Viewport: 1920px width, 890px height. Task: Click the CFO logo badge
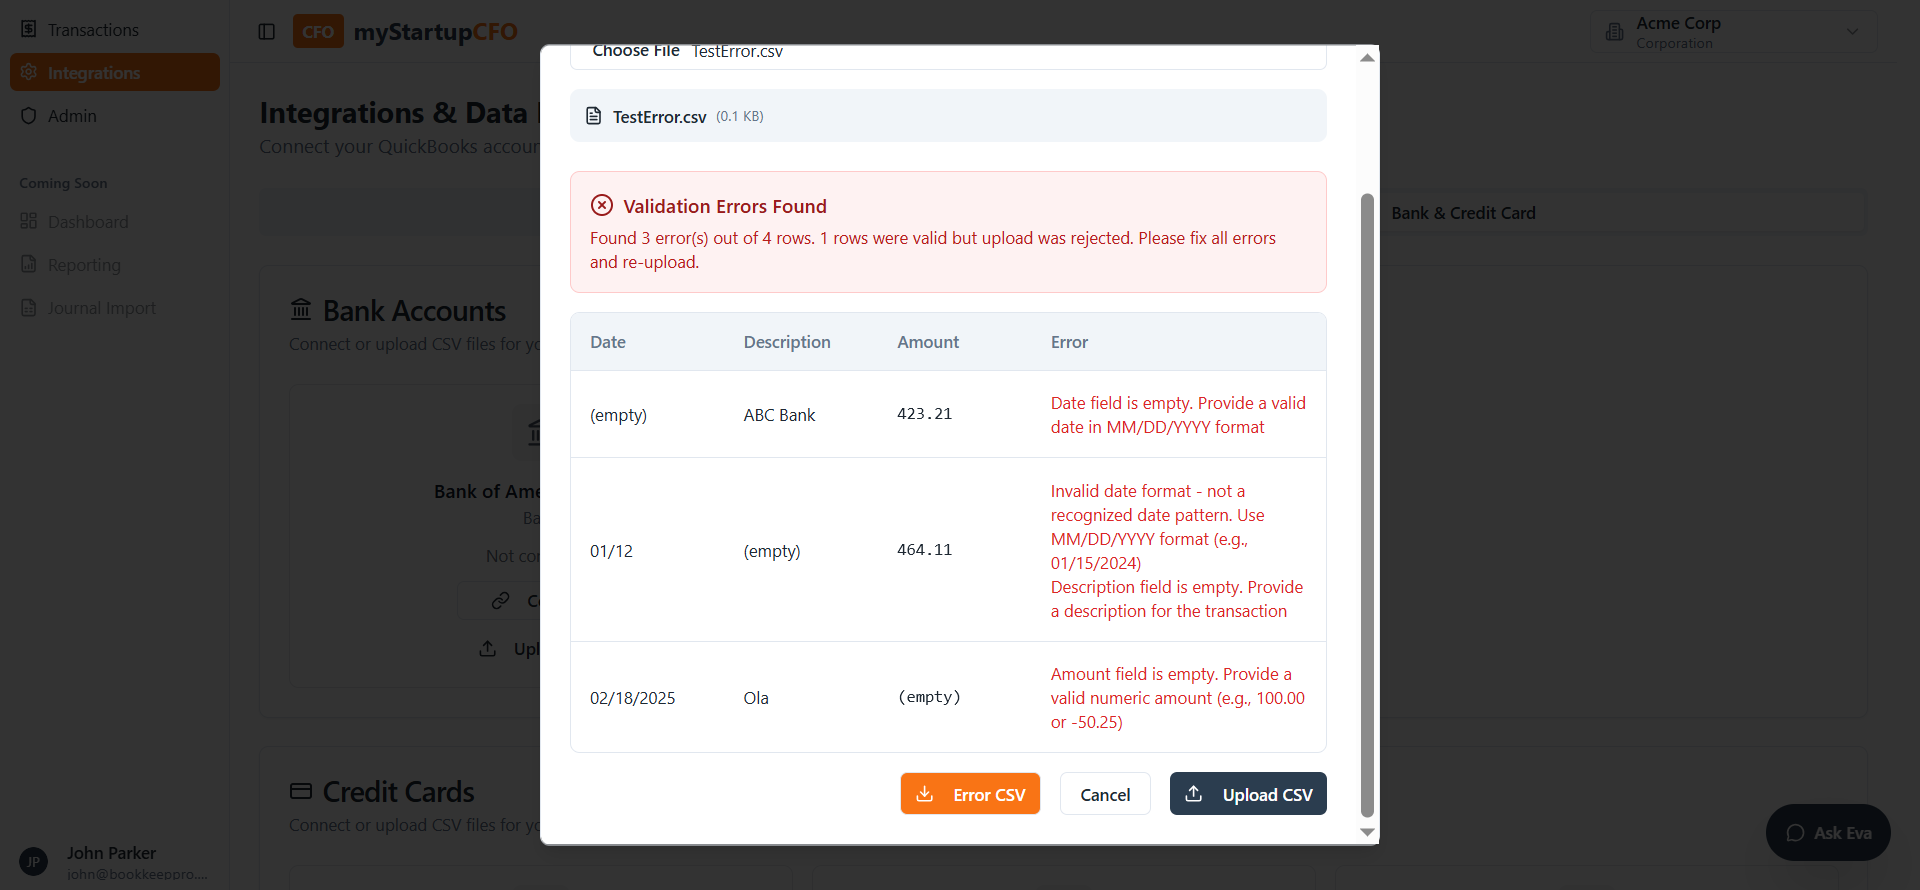click(318, 32)
